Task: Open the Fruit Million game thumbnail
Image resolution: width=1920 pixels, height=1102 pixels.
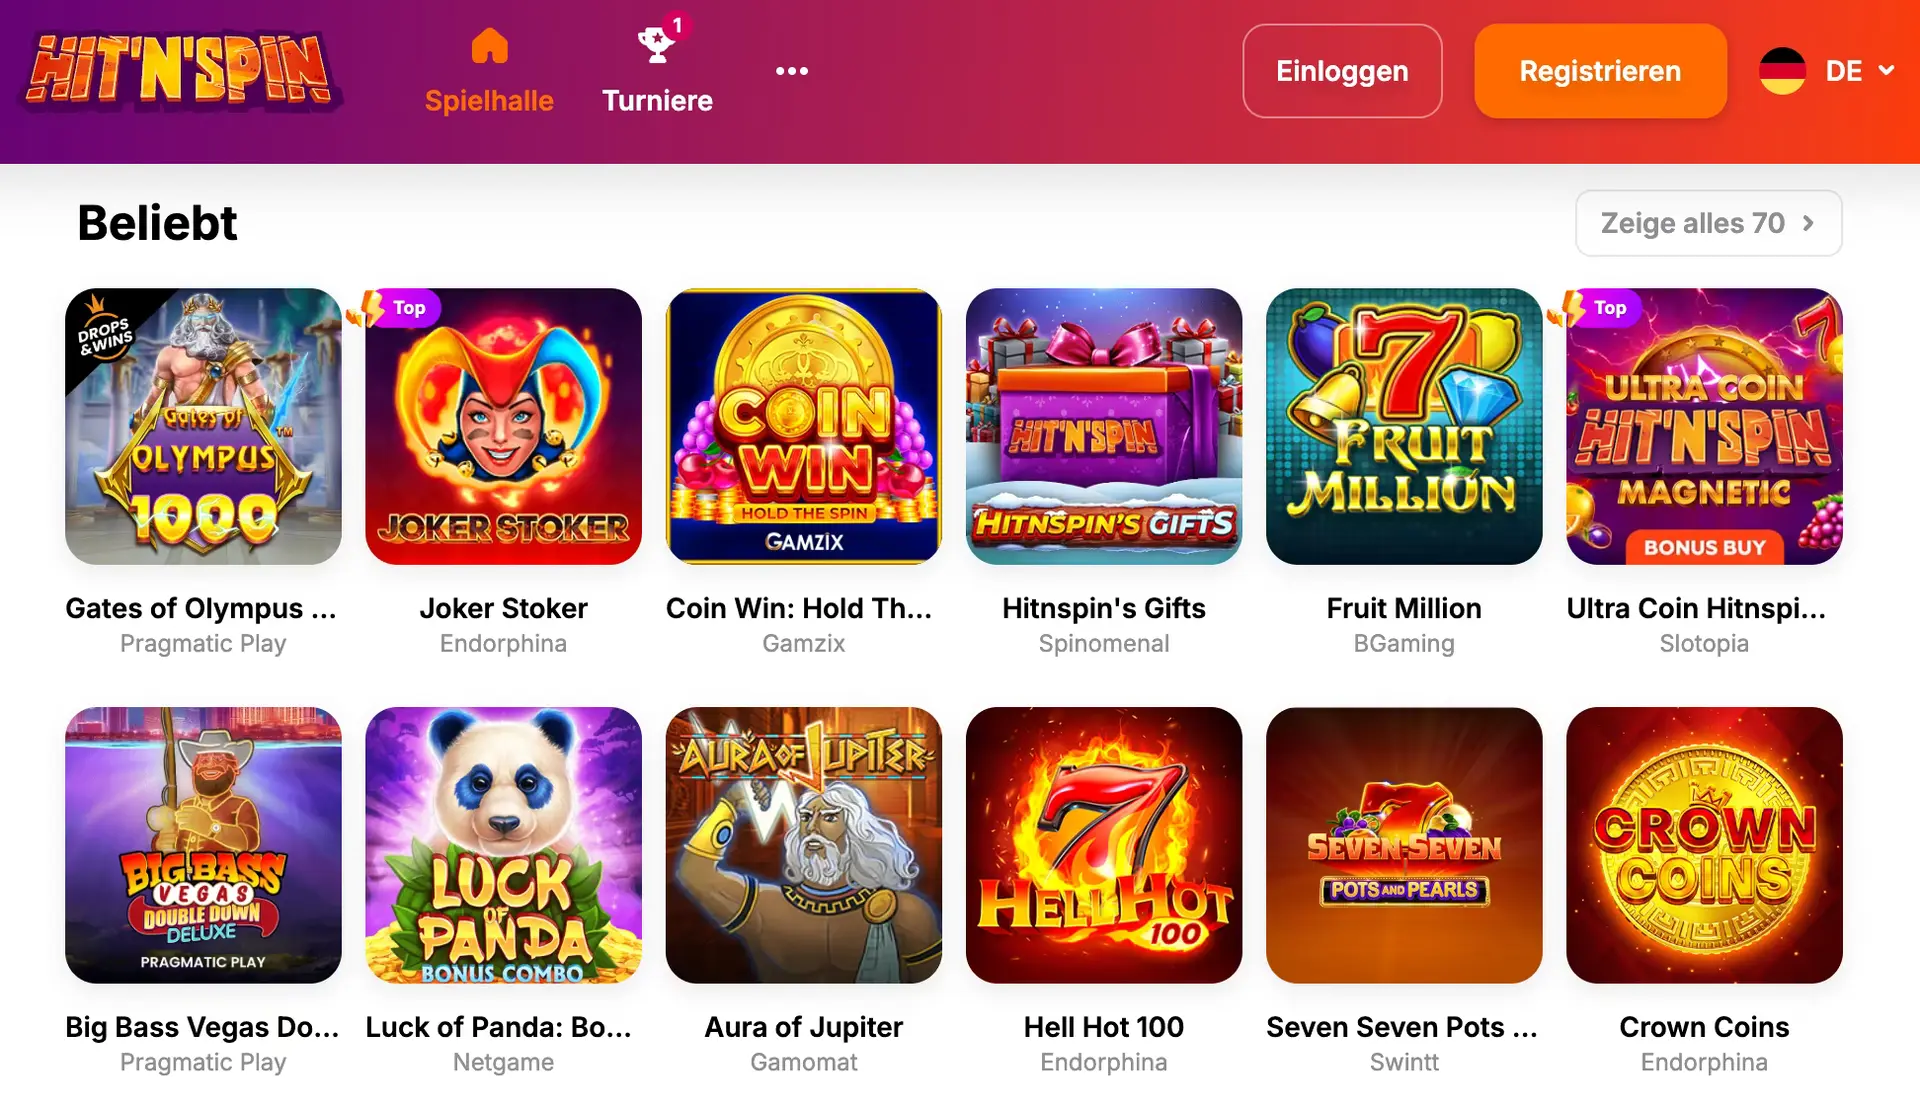Action: [x=1404, y=427]
